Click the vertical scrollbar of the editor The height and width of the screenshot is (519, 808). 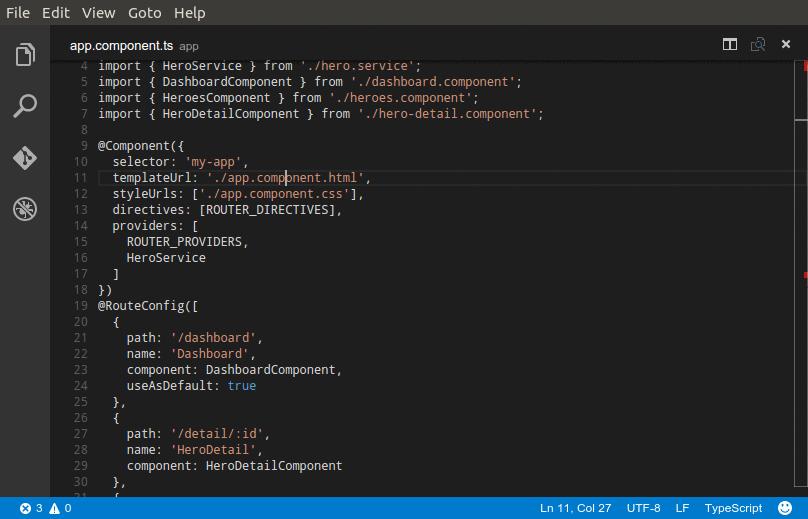pyautogui.click(x=801, y=273)
